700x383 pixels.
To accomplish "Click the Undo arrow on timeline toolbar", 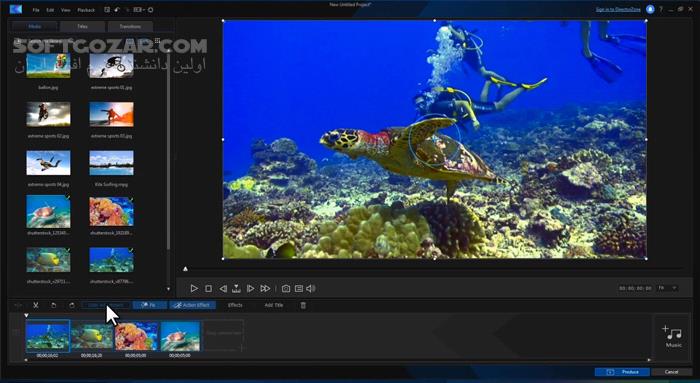I will coord(53,305).
